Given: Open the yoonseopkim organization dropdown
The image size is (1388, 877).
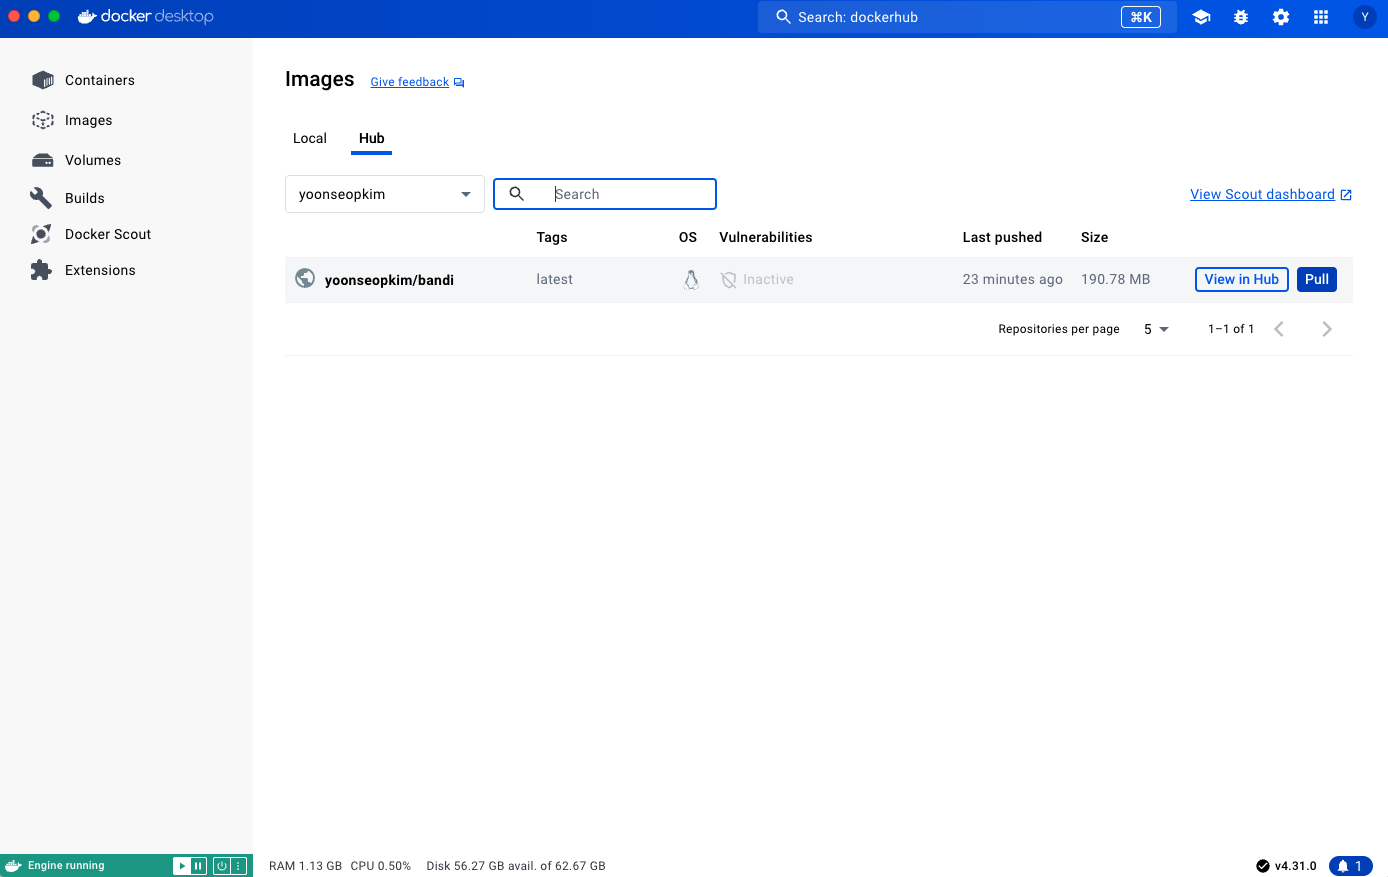Looking at the screenshot, I should point(385,194).
